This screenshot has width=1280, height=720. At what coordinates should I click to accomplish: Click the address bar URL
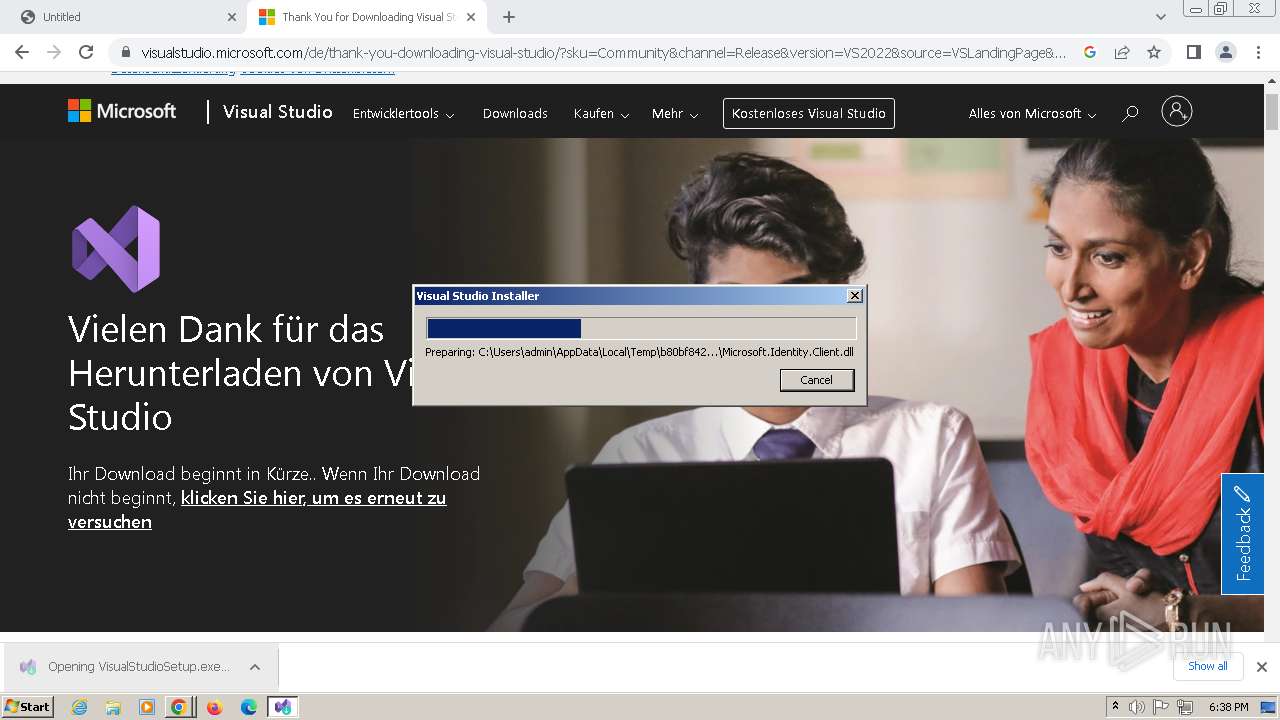pos(603,52)
